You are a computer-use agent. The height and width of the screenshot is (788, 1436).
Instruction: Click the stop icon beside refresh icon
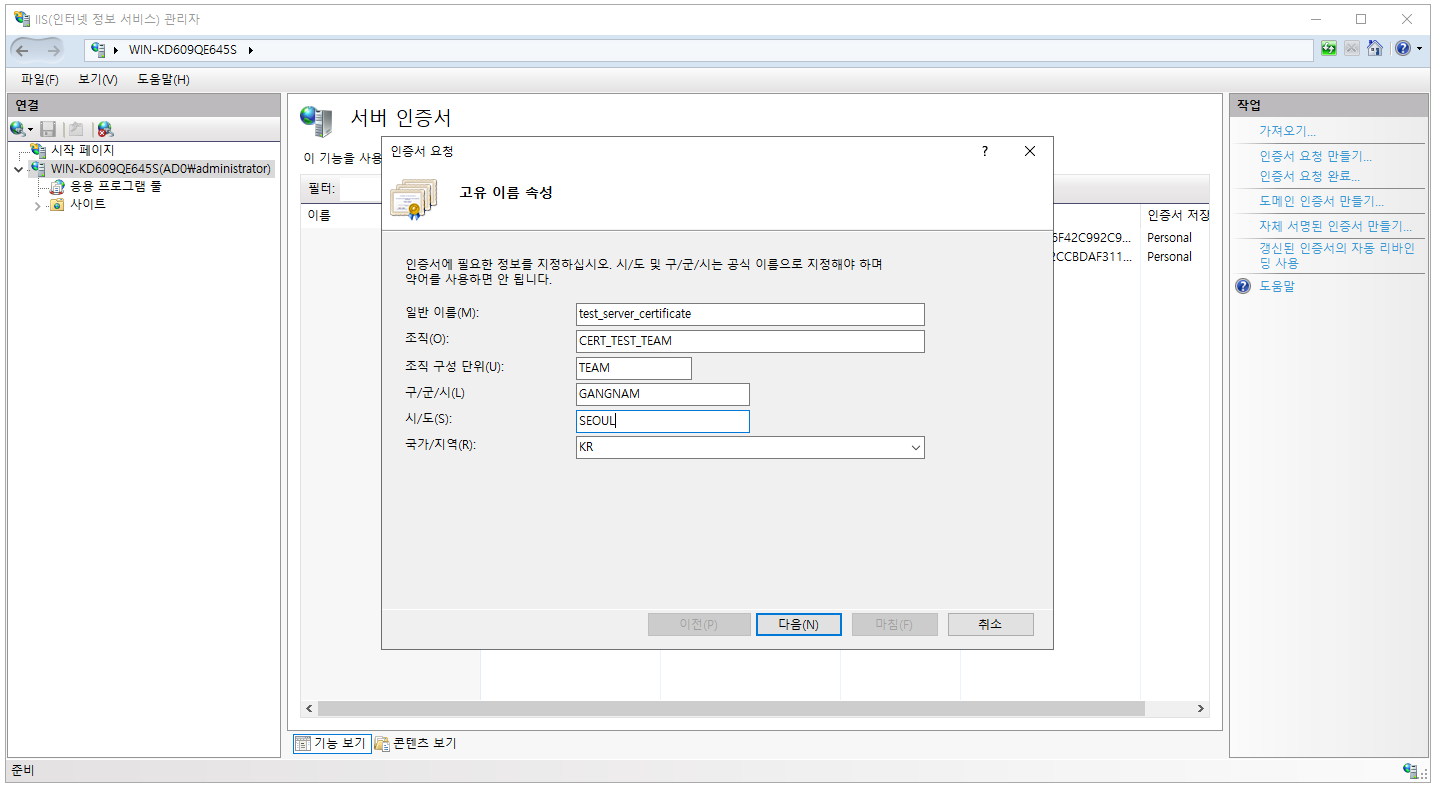click(x=1352, y=48)
